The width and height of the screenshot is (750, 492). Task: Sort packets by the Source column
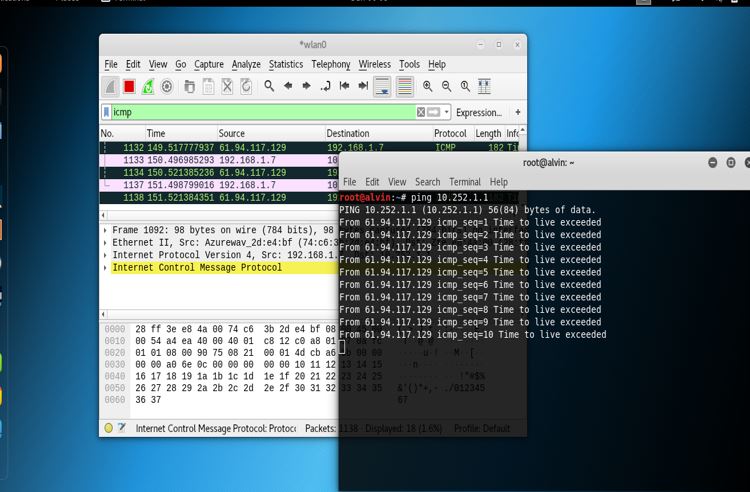point(271,133)
